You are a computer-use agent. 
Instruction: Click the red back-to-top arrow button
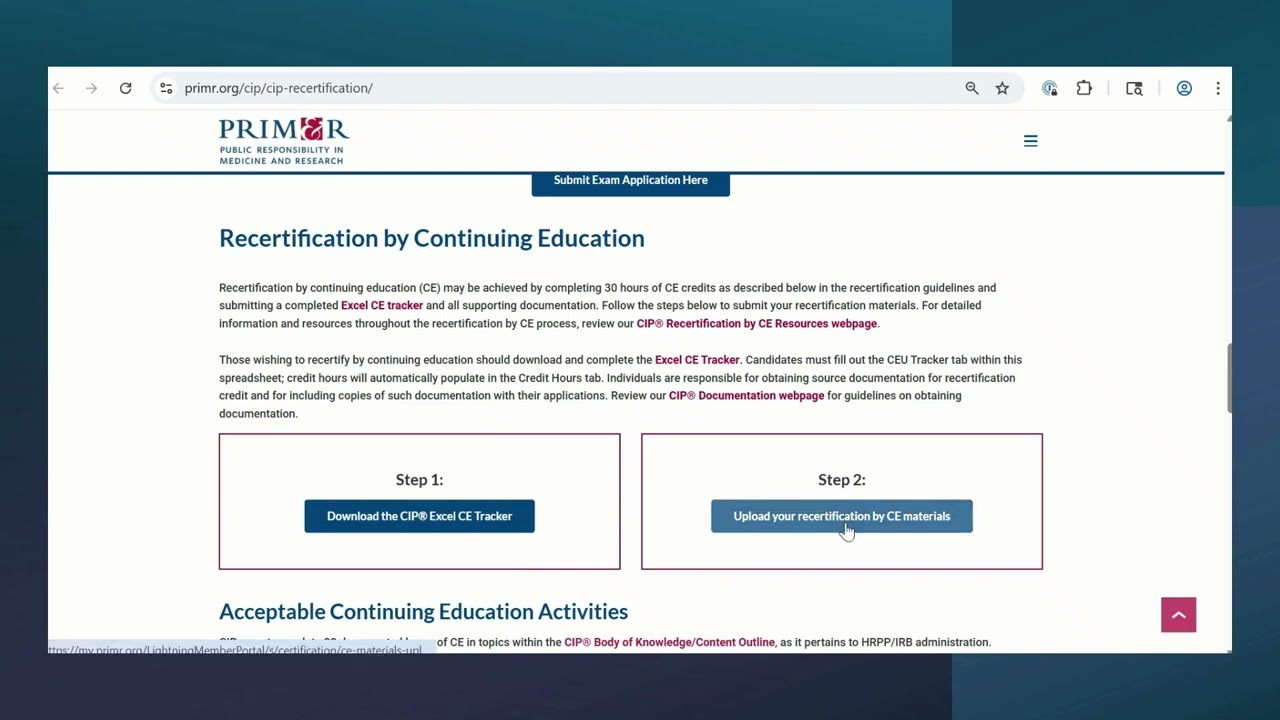pyautogui.click(x=1178, y=615)
